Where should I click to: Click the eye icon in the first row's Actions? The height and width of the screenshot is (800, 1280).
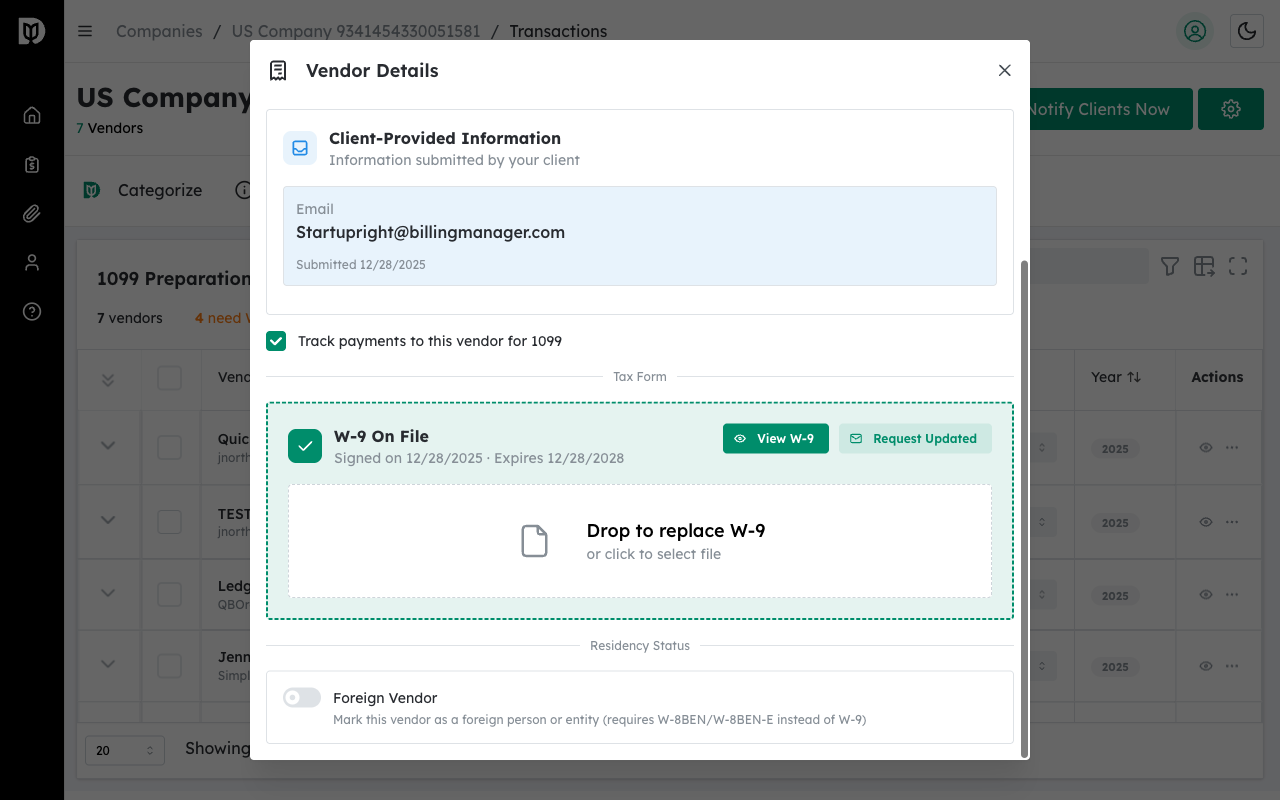tap(1205, 448)
